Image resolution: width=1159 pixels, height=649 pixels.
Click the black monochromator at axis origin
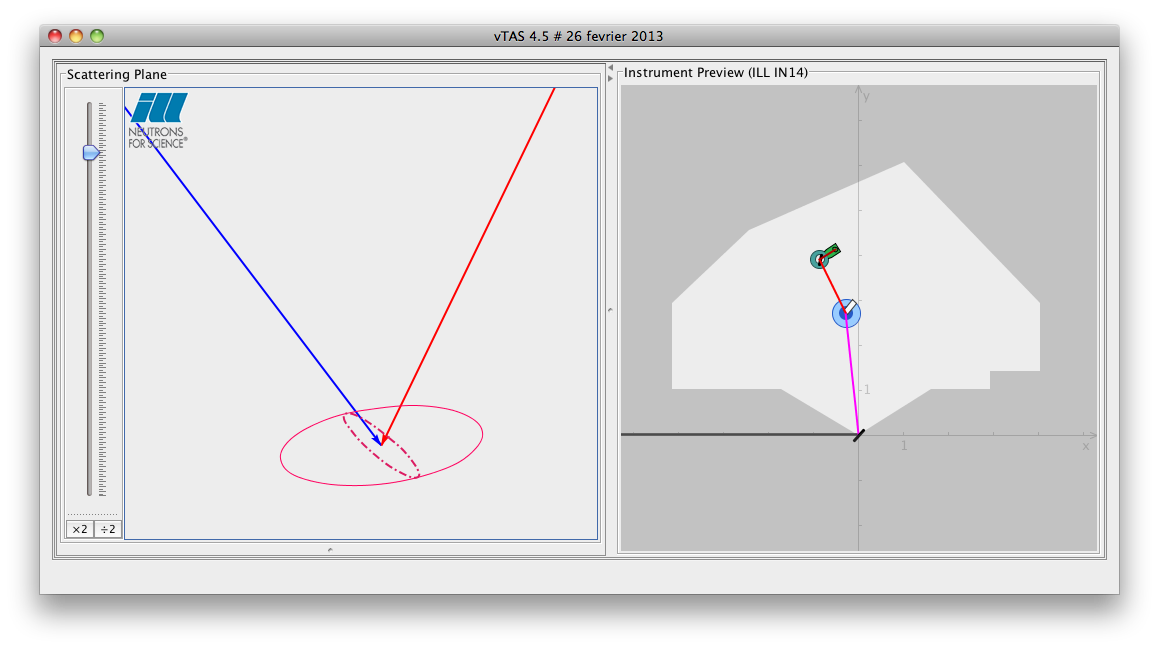pyautogui.click(x=859, y=434)
